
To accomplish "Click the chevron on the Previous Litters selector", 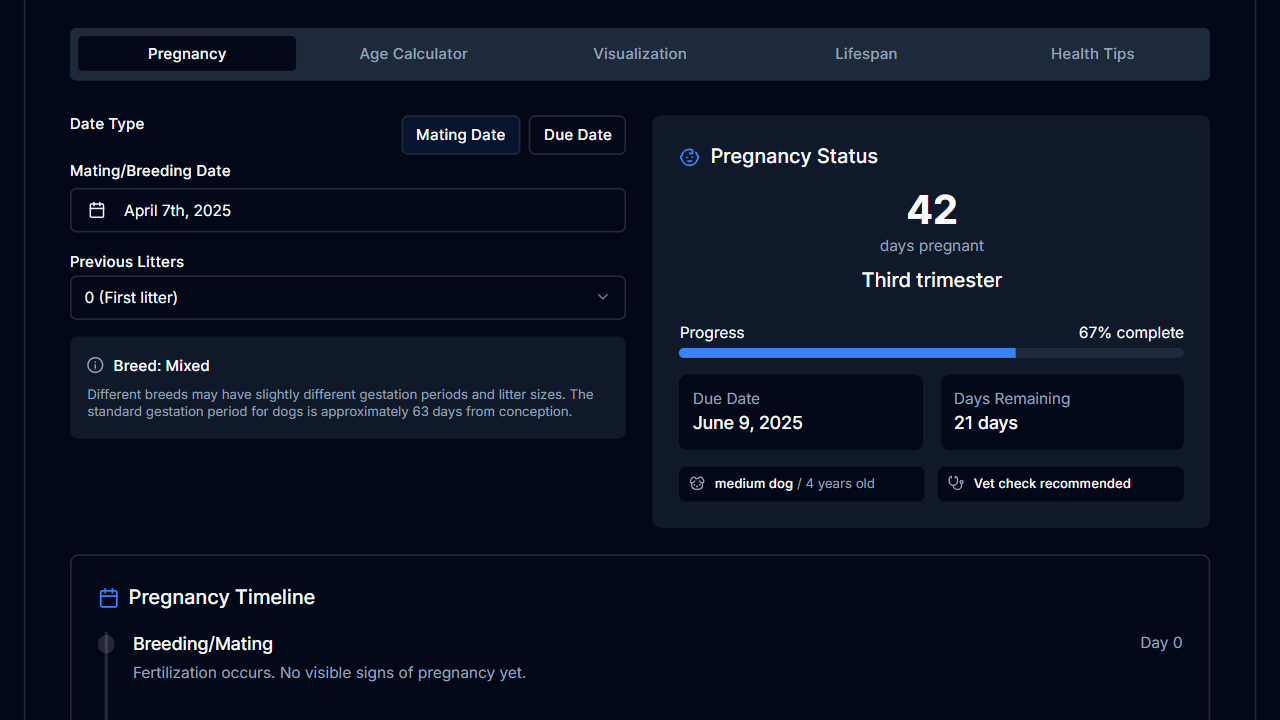I will 603,297.
